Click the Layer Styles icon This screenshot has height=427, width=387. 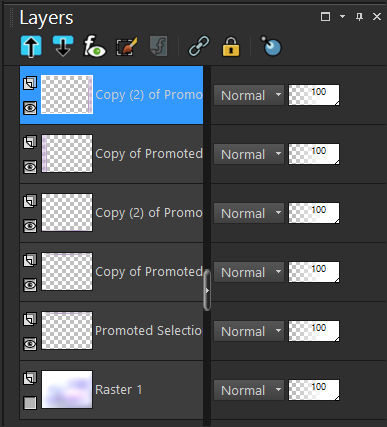(158, 46)
